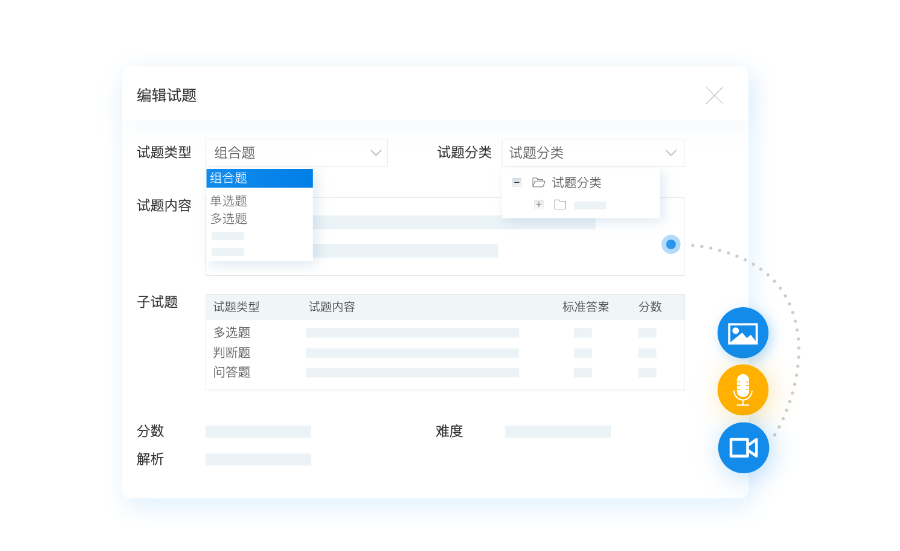
Task: Select 组合题 from the dropdown list
Action: click(x=259, y=178)
